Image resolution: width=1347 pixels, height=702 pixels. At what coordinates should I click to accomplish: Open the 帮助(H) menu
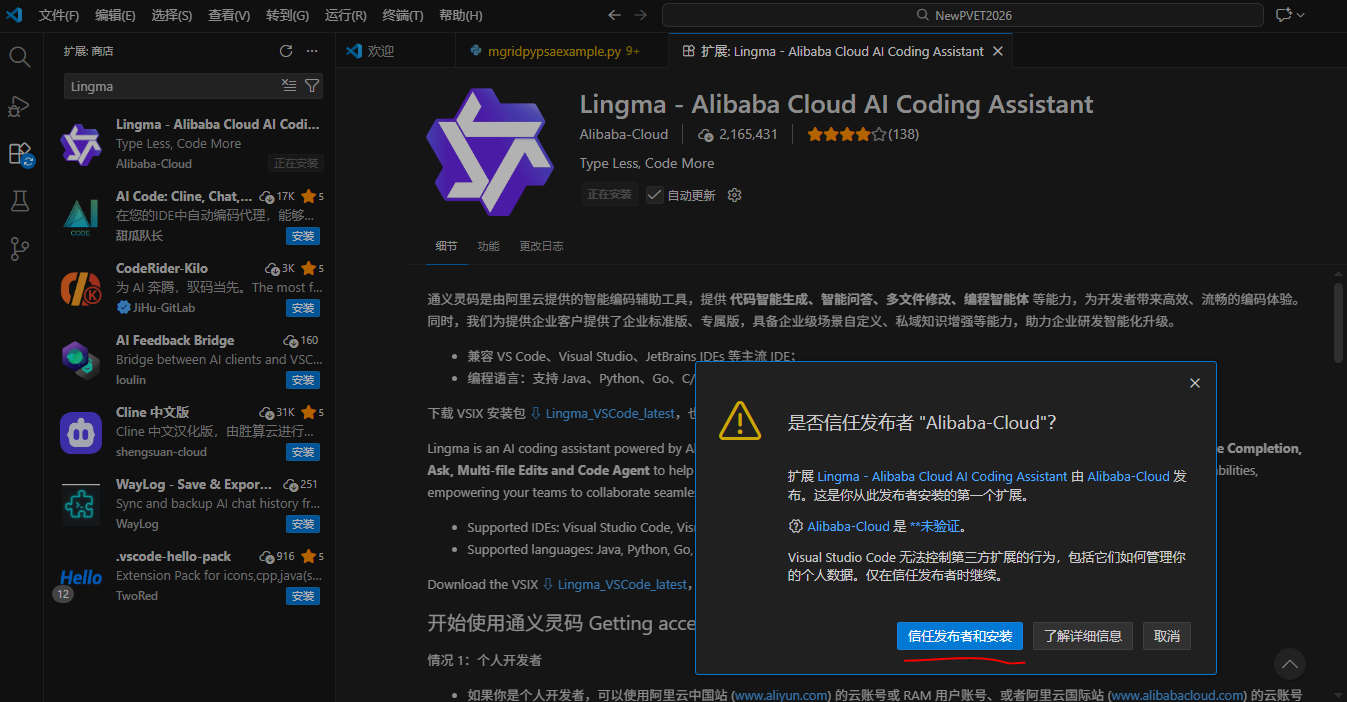click(x=460, y=15)
